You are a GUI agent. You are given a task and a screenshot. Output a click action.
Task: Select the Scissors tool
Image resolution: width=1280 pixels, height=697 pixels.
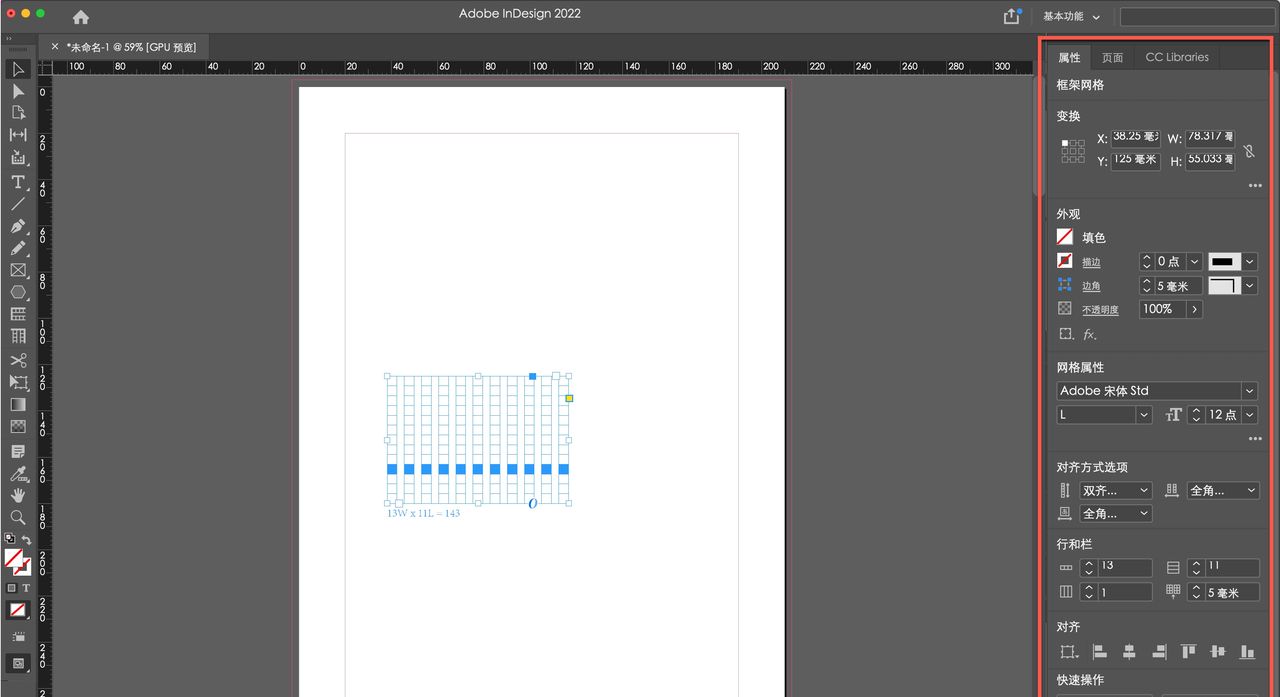18,360
